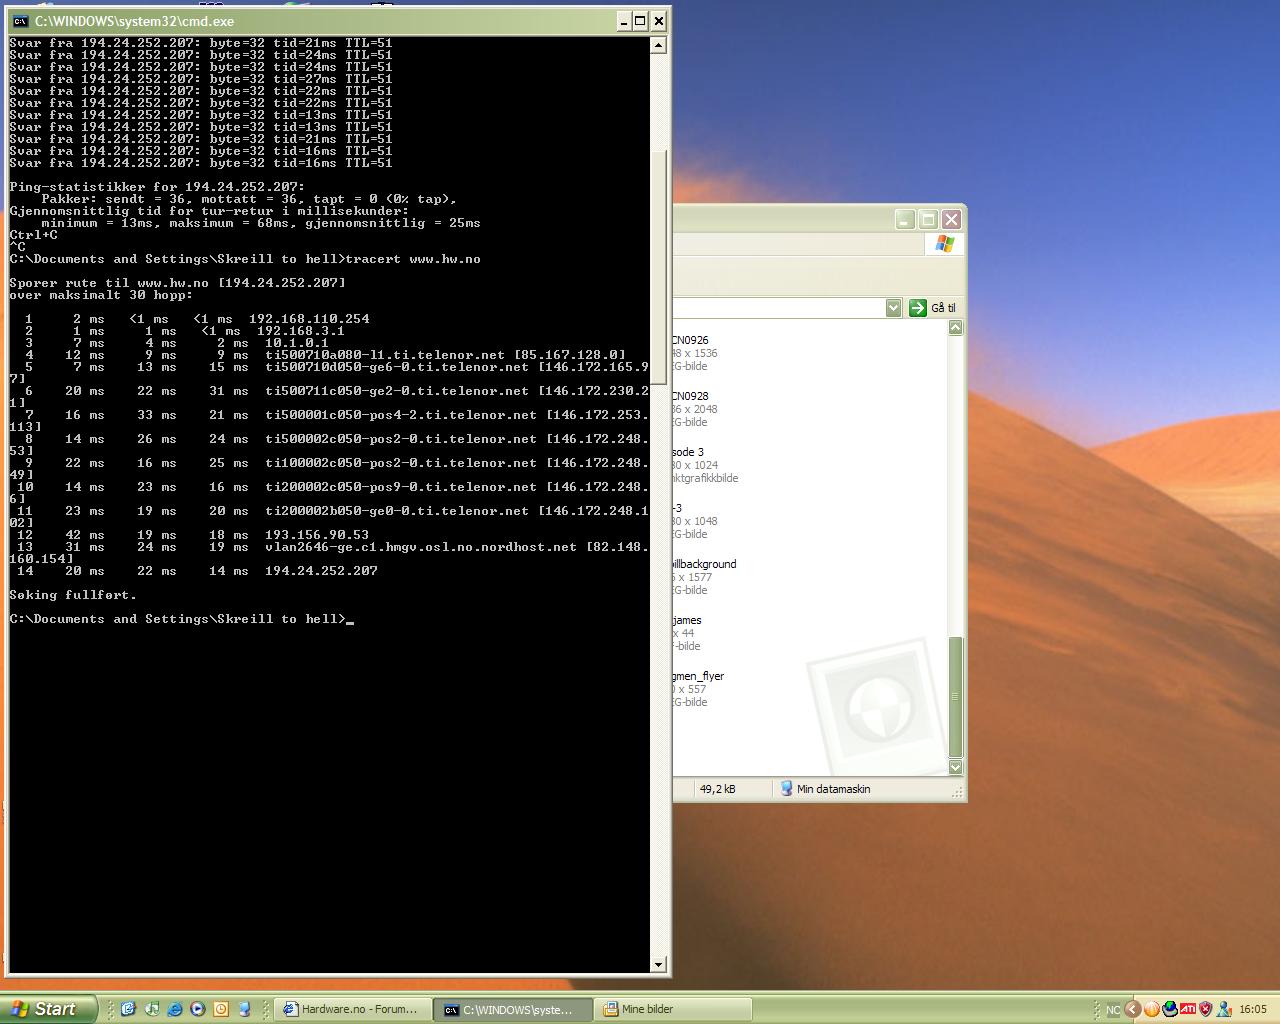The image size is (1280, 1024).
Task: Select the file ending in CN0926
Action: pos(696,353)
